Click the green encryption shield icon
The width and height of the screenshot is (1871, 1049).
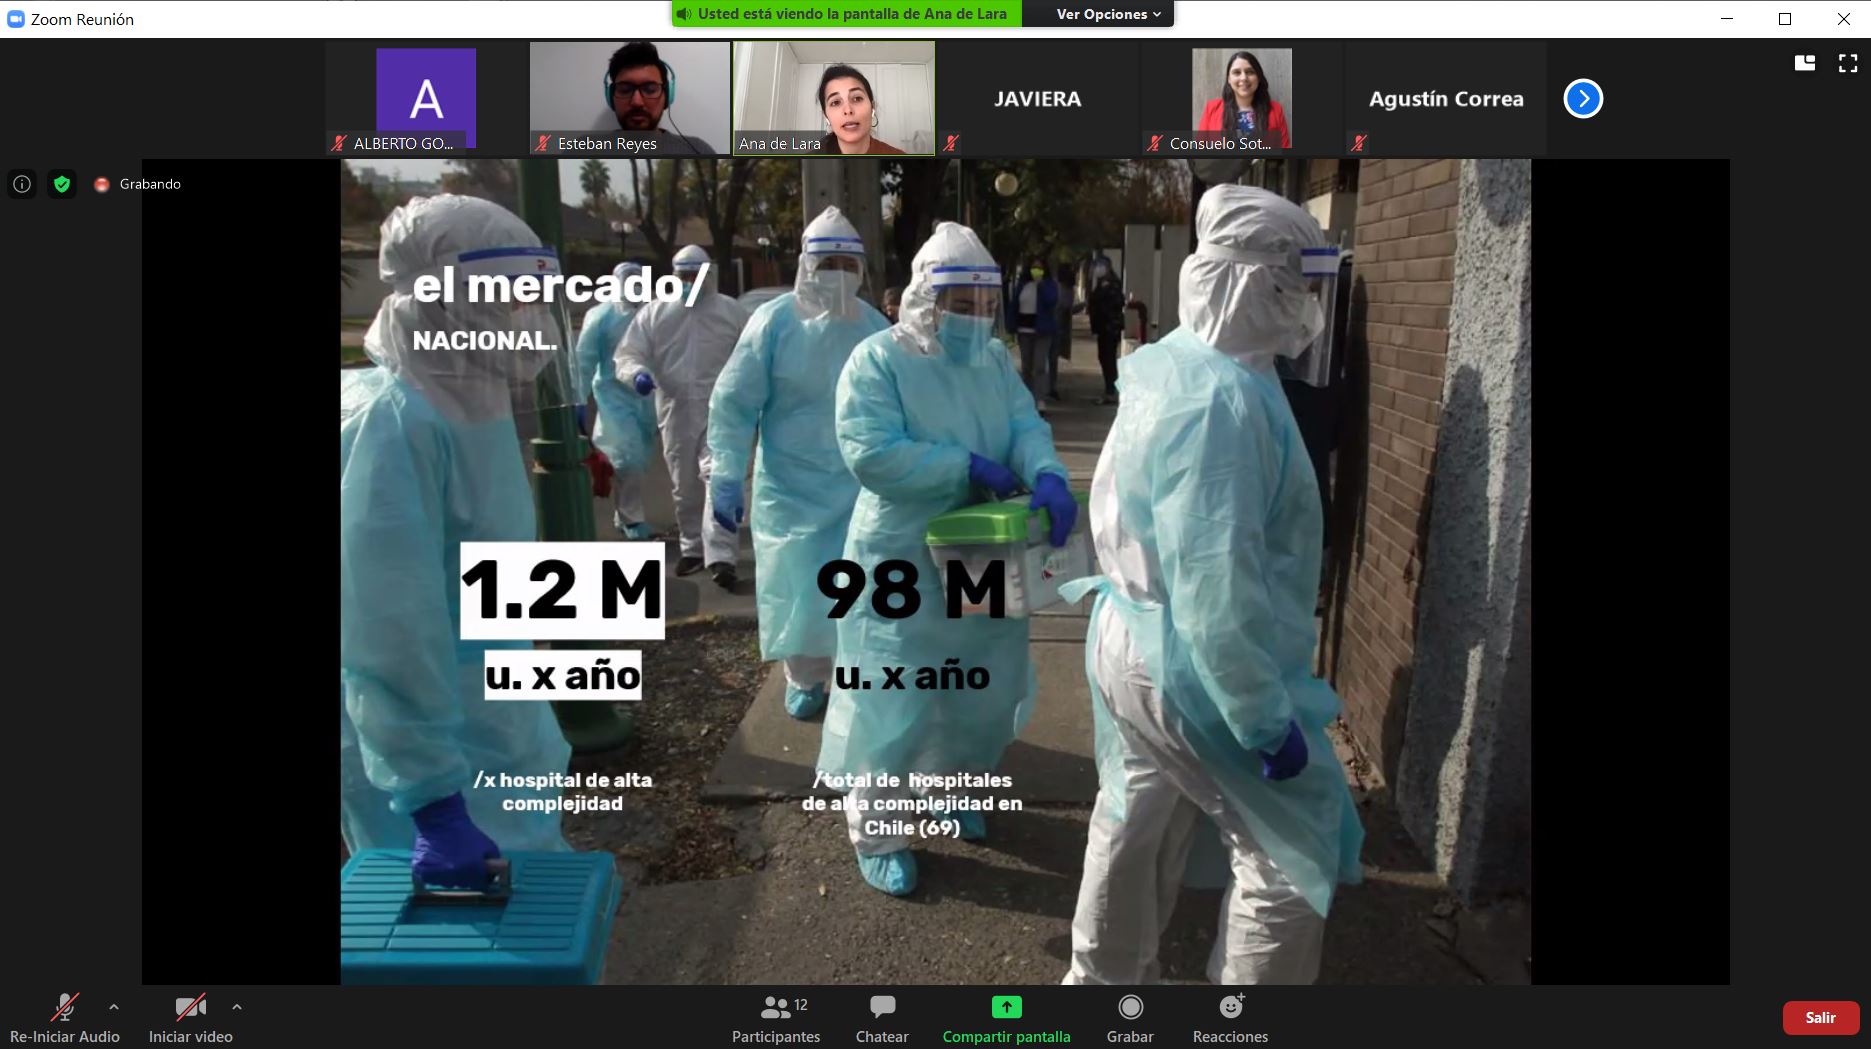[x=62, y=184]
